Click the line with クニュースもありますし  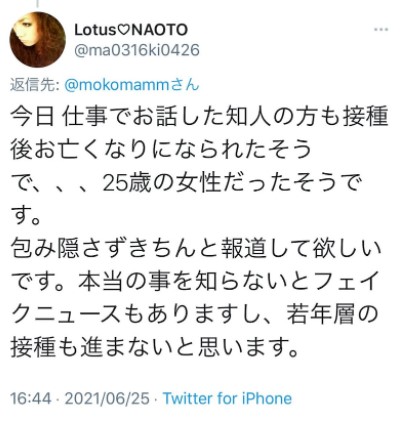pyautogui.click(x=195, y=312)
